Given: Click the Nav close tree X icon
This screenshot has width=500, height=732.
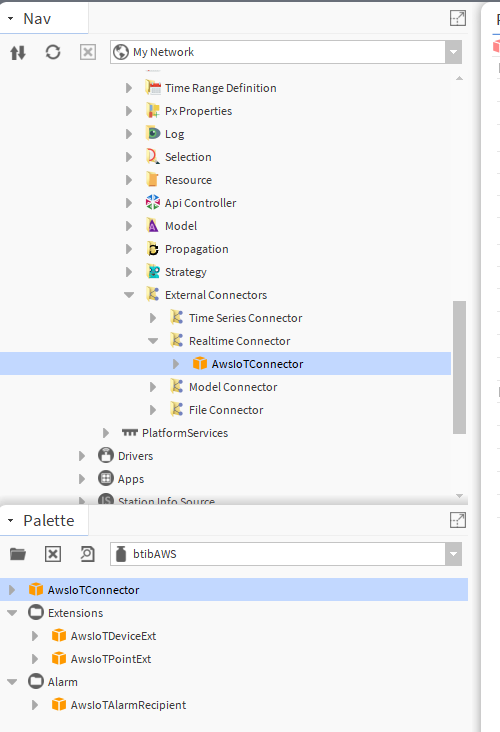Looking at the screenshot, I should click(88, 52).
